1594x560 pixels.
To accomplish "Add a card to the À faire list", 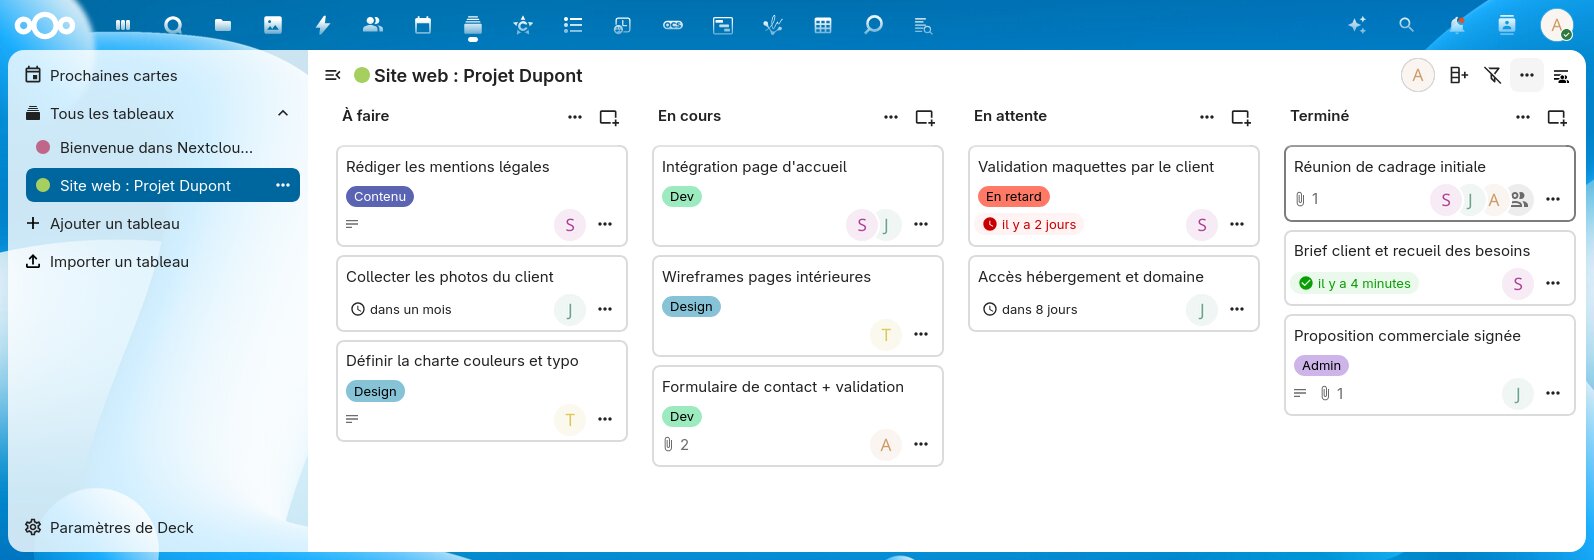I will point(609,117).
